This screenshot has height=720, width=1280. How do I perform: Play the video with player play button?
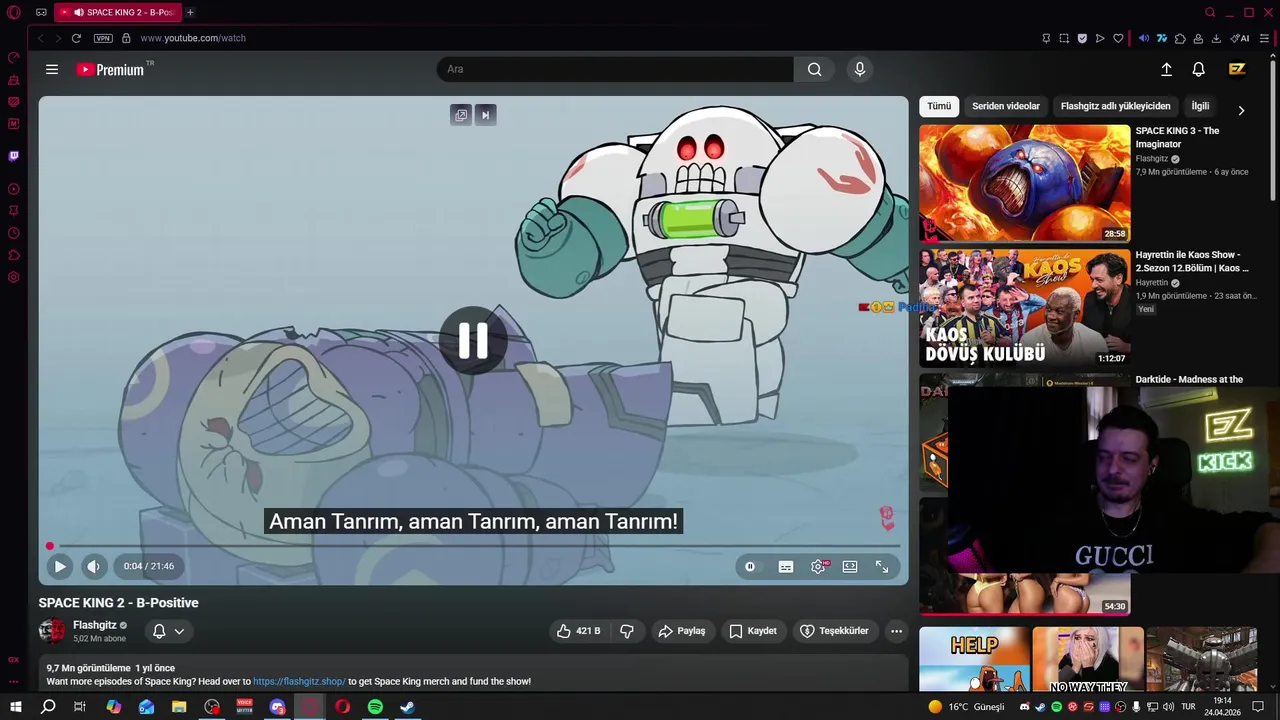coord(60,566)
